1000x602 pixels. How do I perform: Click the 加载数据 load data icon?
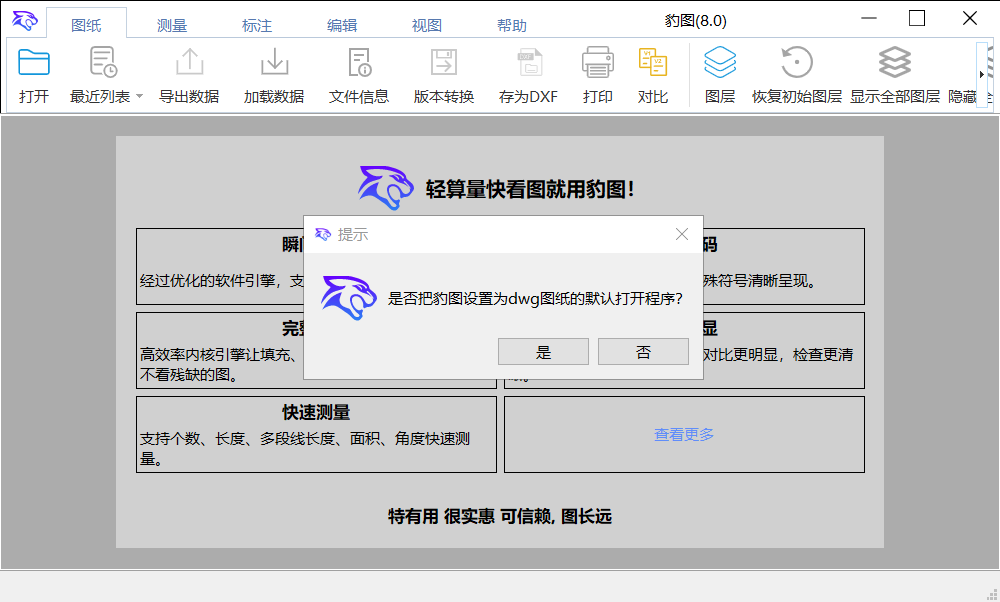pyautogui.click(x=273, y=70)
